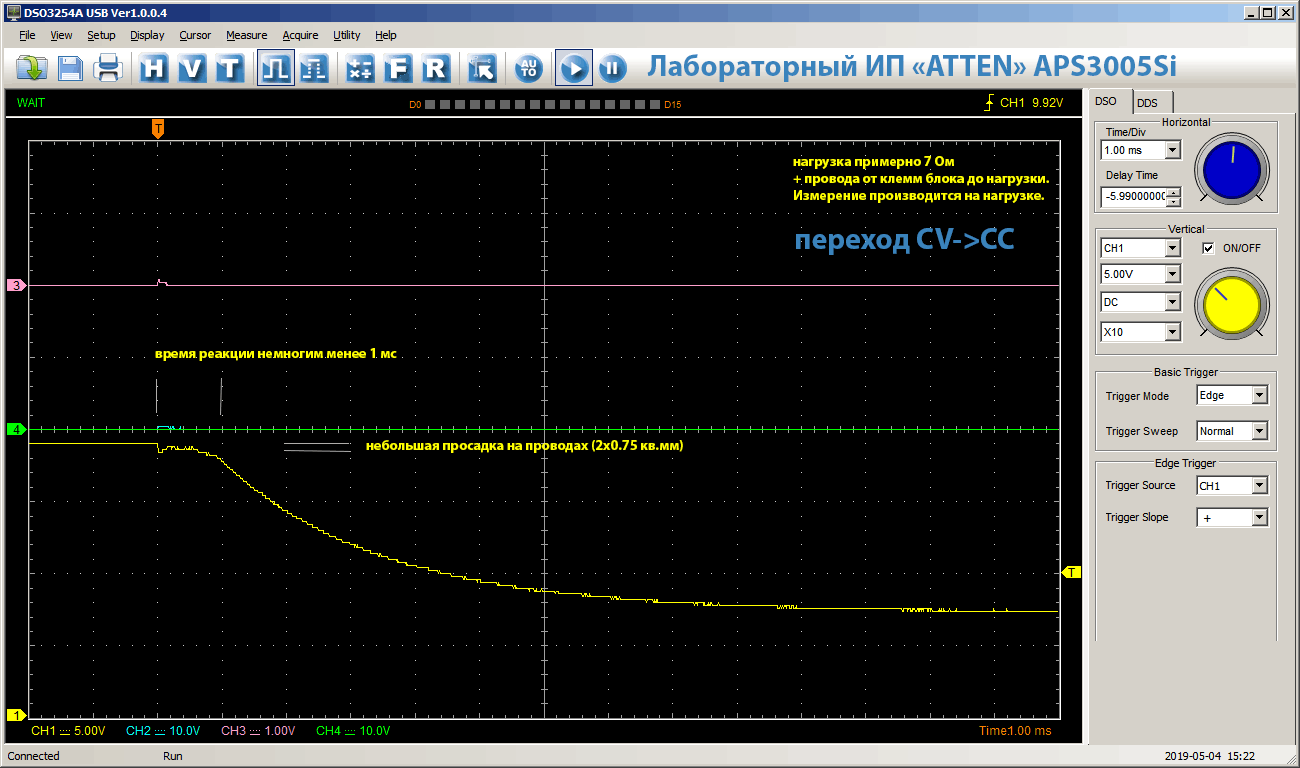Switch to the DDS tab
Screen dimensions: 1300x768
coord(1146,102)
